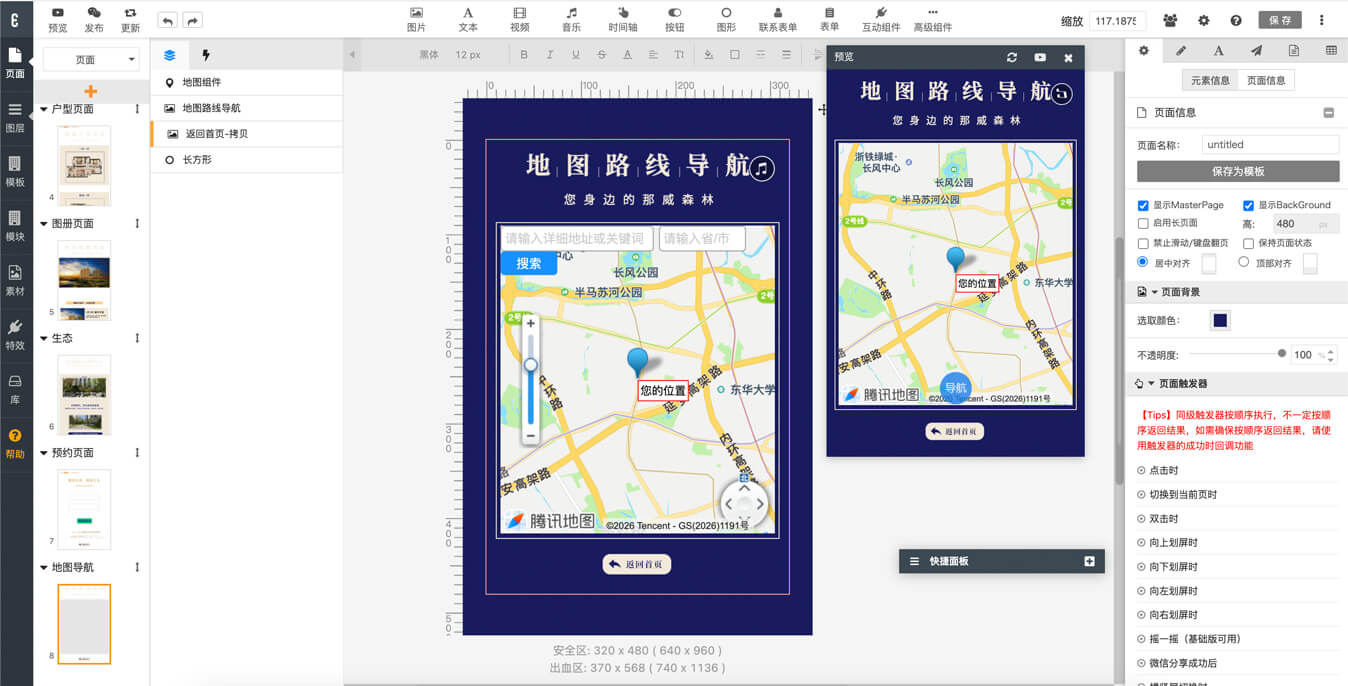1348x686 pixels.
Task: Click 保存为模板 button
Action: tap(1238, 171)
